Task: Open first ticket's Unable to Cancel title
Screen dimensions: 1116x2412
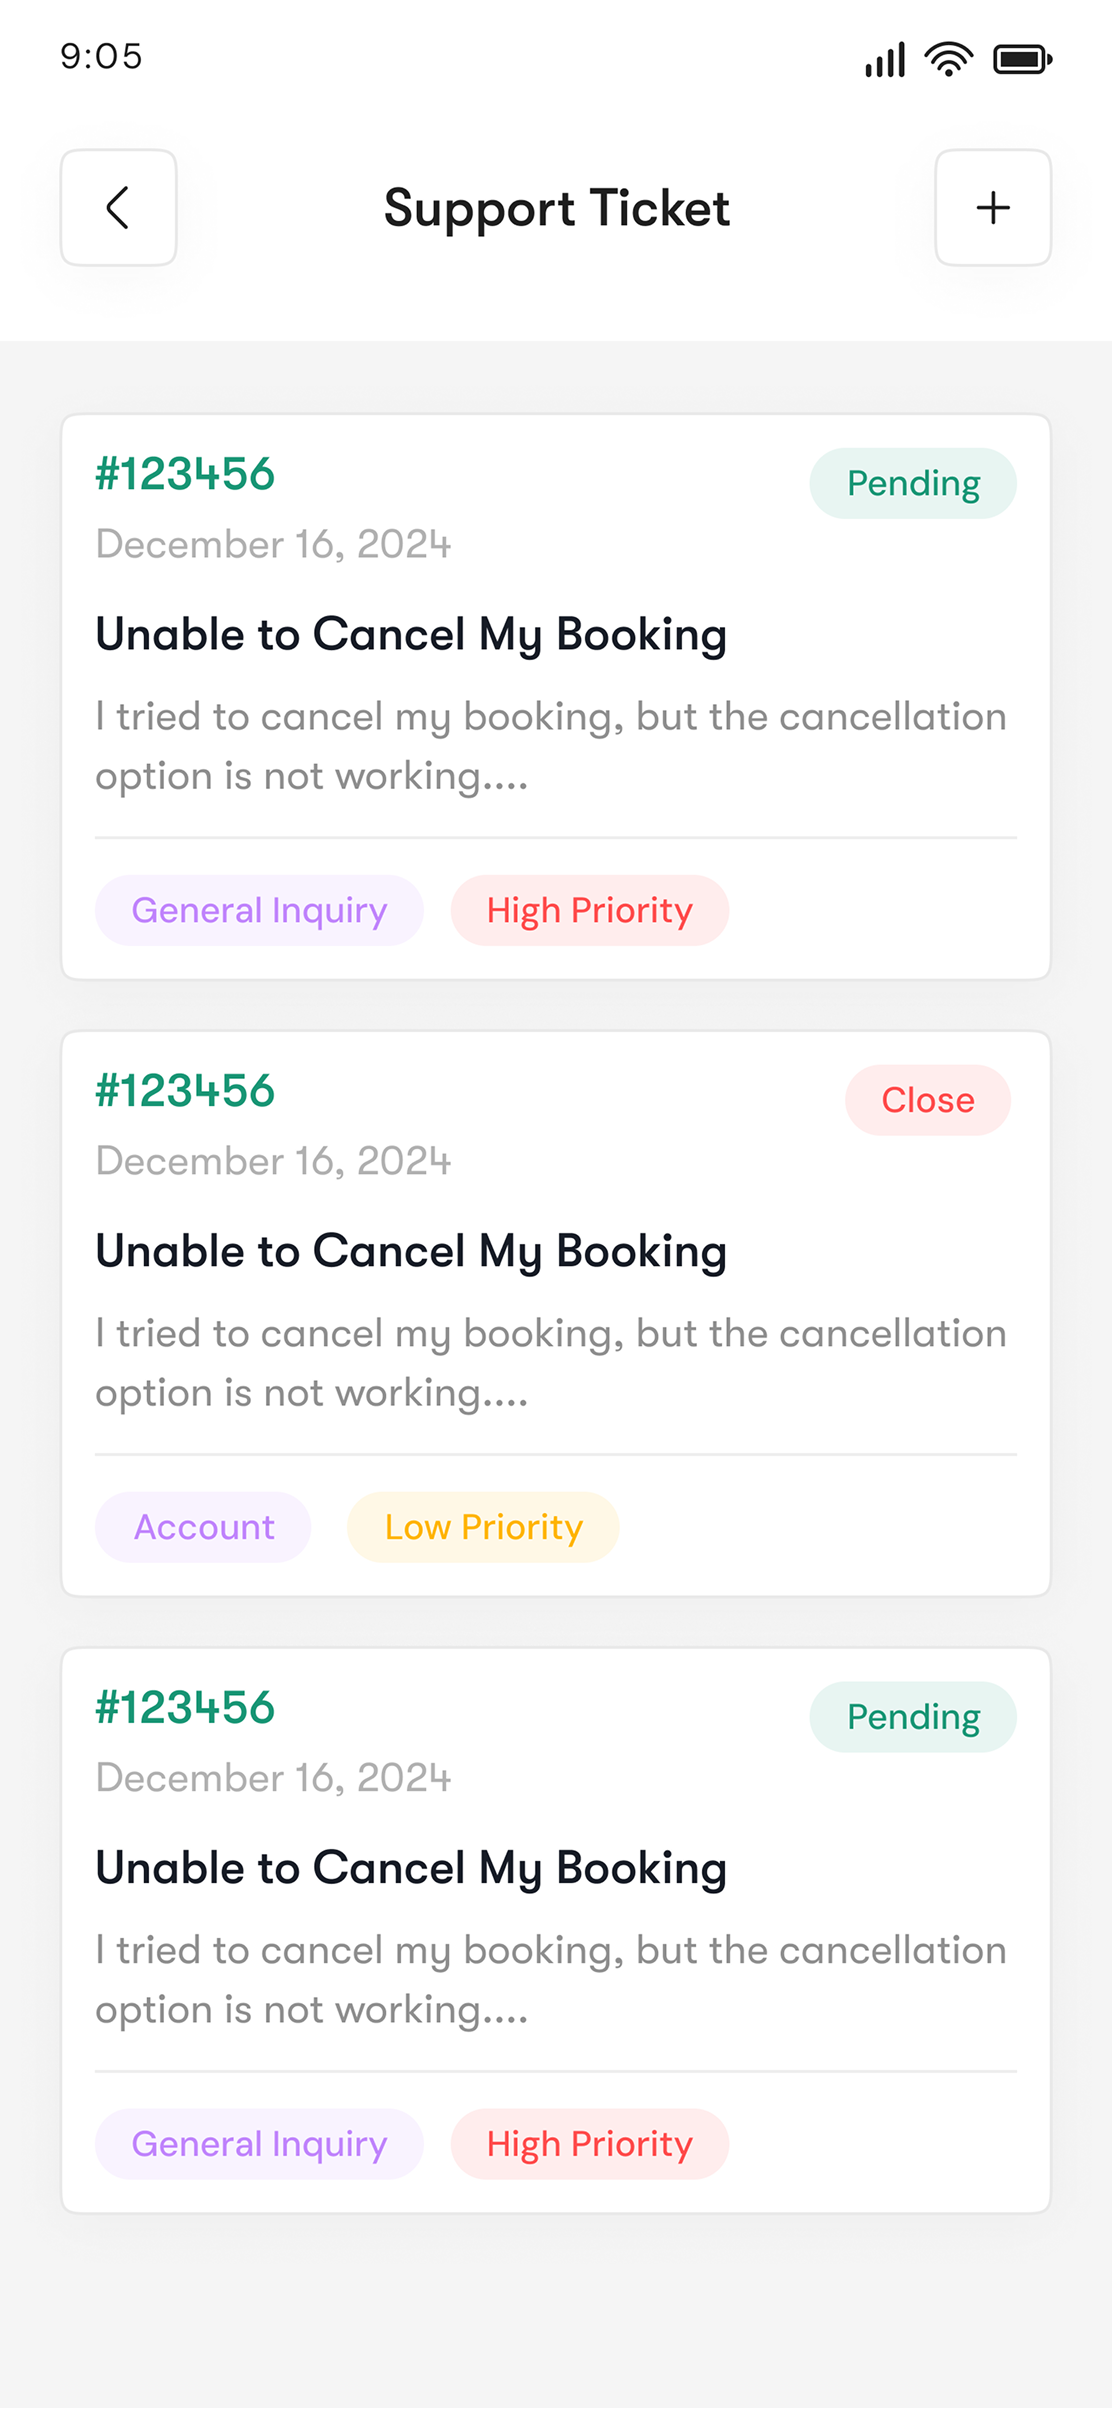Action: 410,634
